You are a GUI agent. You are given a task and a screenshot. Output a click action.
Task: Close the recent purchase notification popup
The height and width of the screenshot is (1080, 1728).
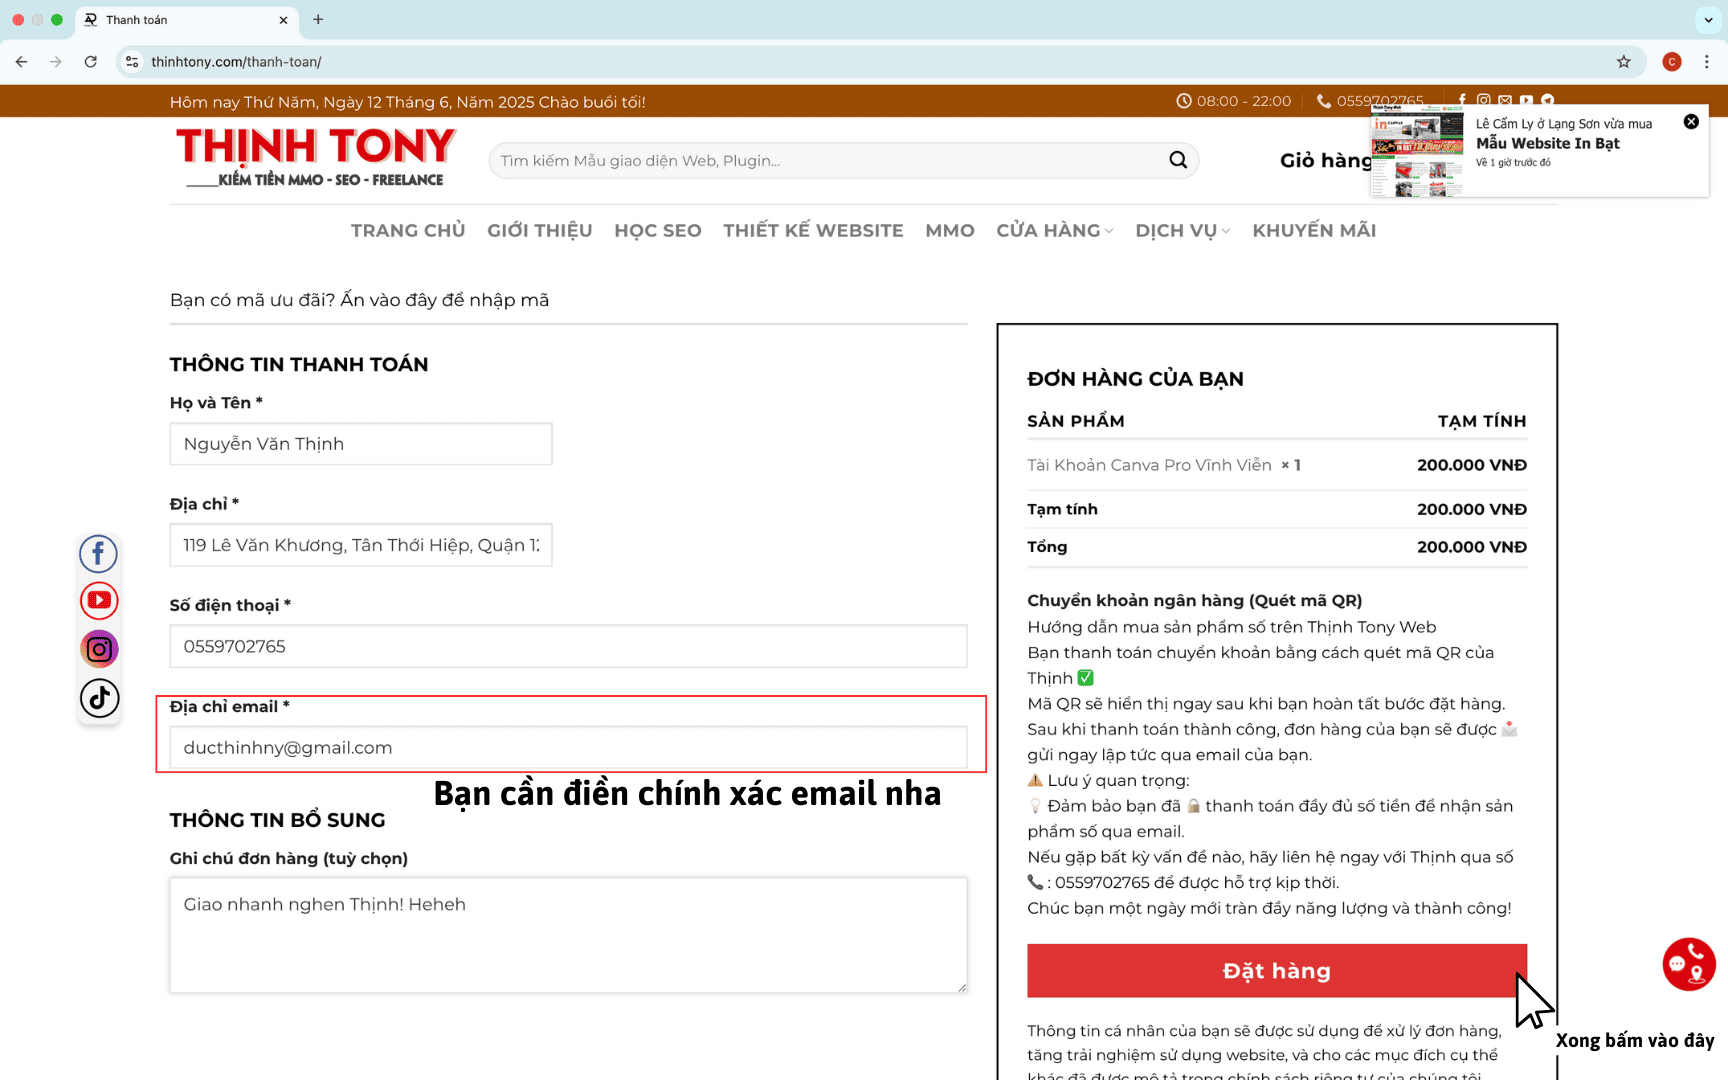coord(1691,121)
